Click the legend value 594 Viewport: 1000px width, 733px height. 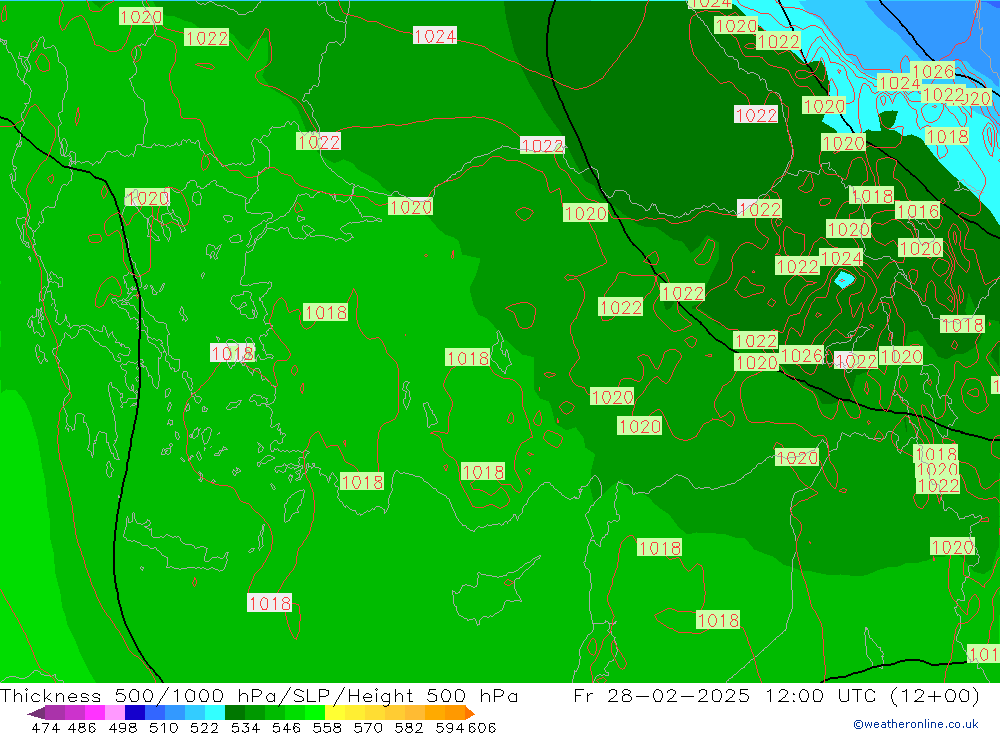coord(450,727)
